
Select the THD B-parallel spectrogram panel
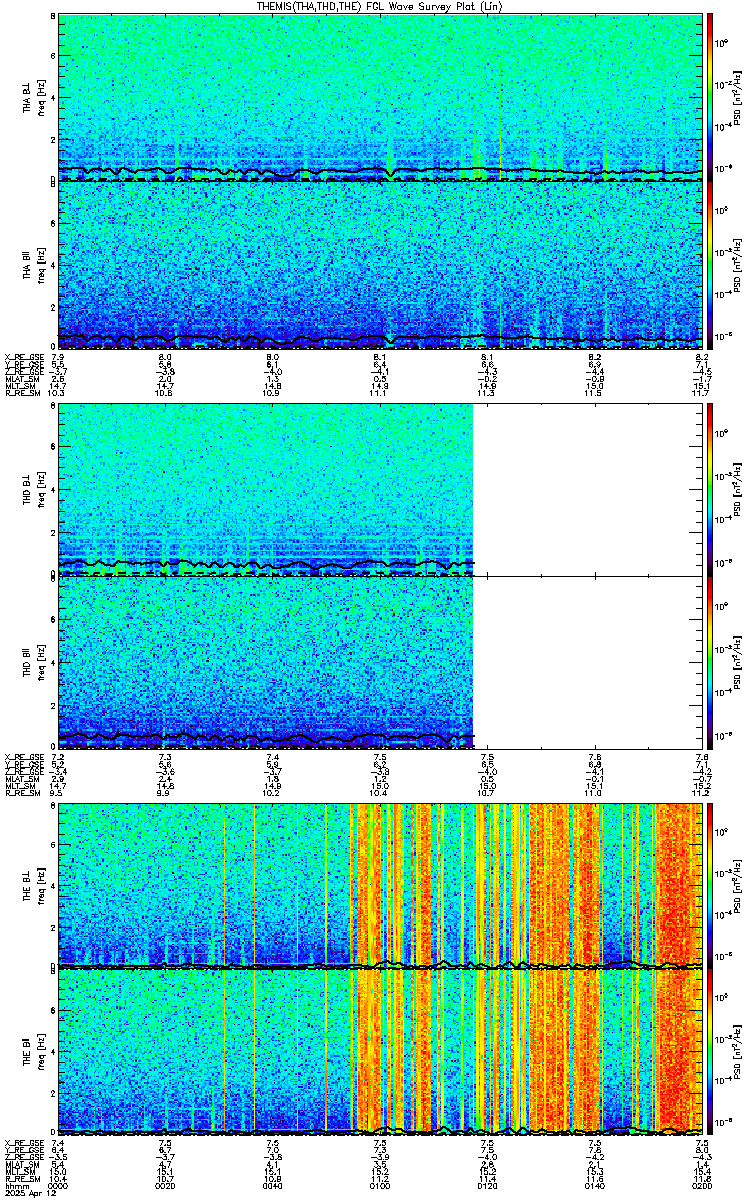coord(381,661)
